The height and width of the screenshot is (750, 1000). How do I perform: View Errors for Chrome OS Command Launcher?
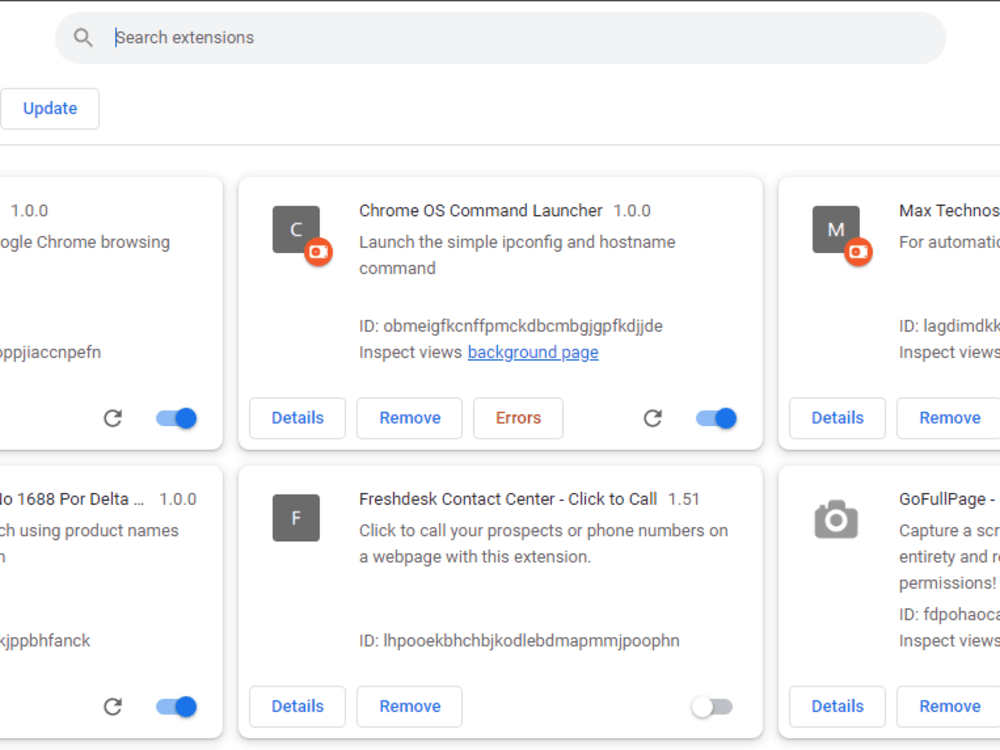(518, 418)
